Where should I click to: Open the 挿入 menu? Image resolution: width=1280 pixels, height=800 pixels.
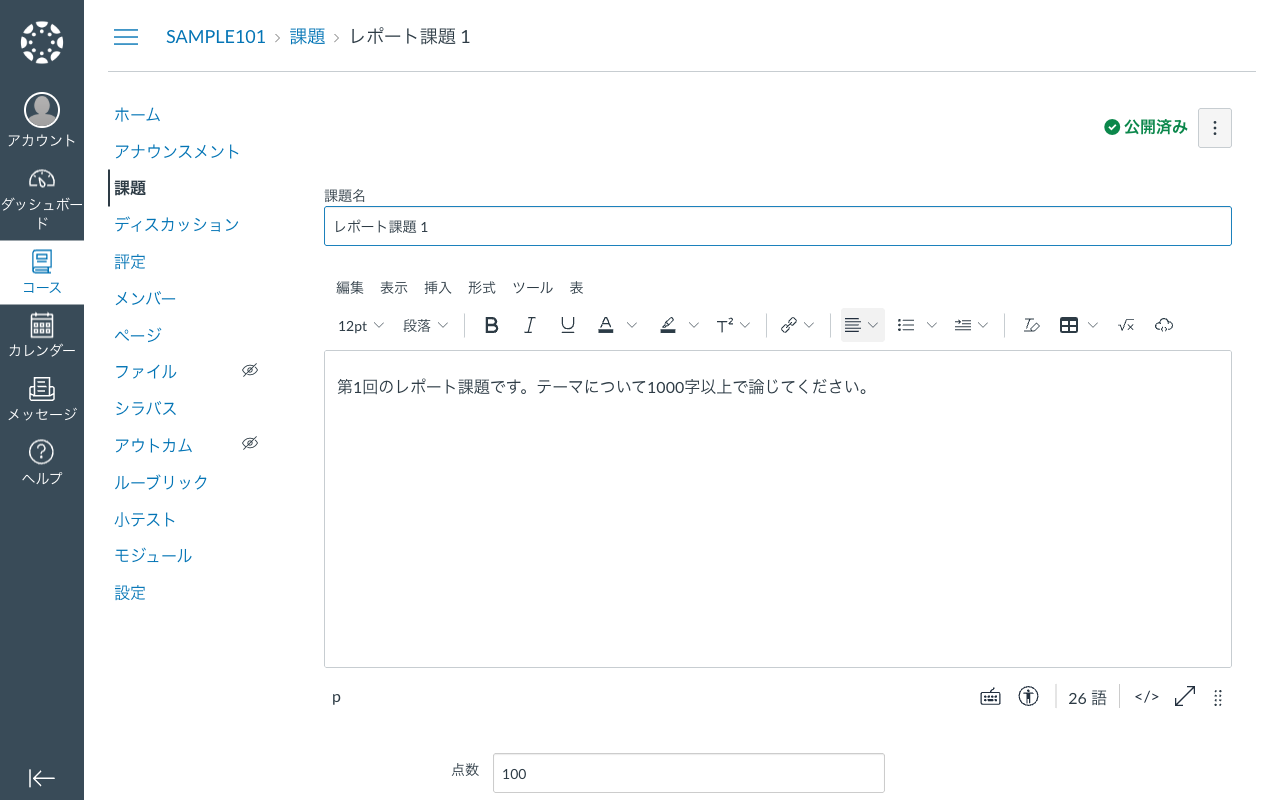tap(437, 288)
